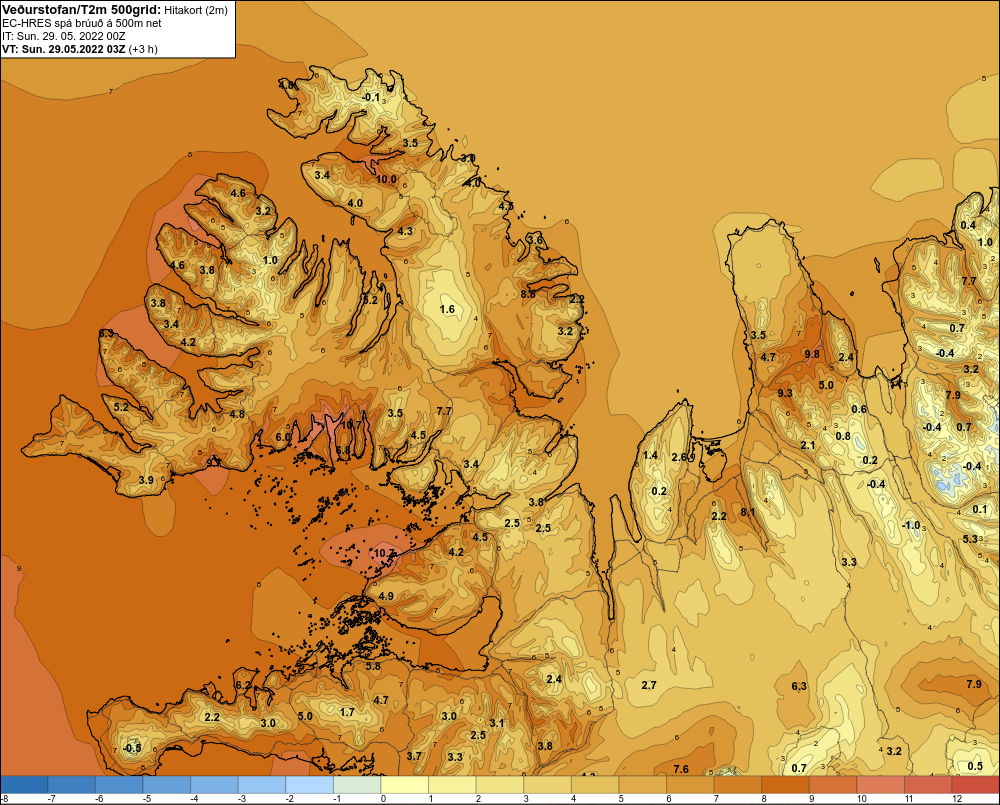This screenshot has width=1000, height=805.
Task: Click the legend swatch between 3 and 4
Action: [547, 785]
